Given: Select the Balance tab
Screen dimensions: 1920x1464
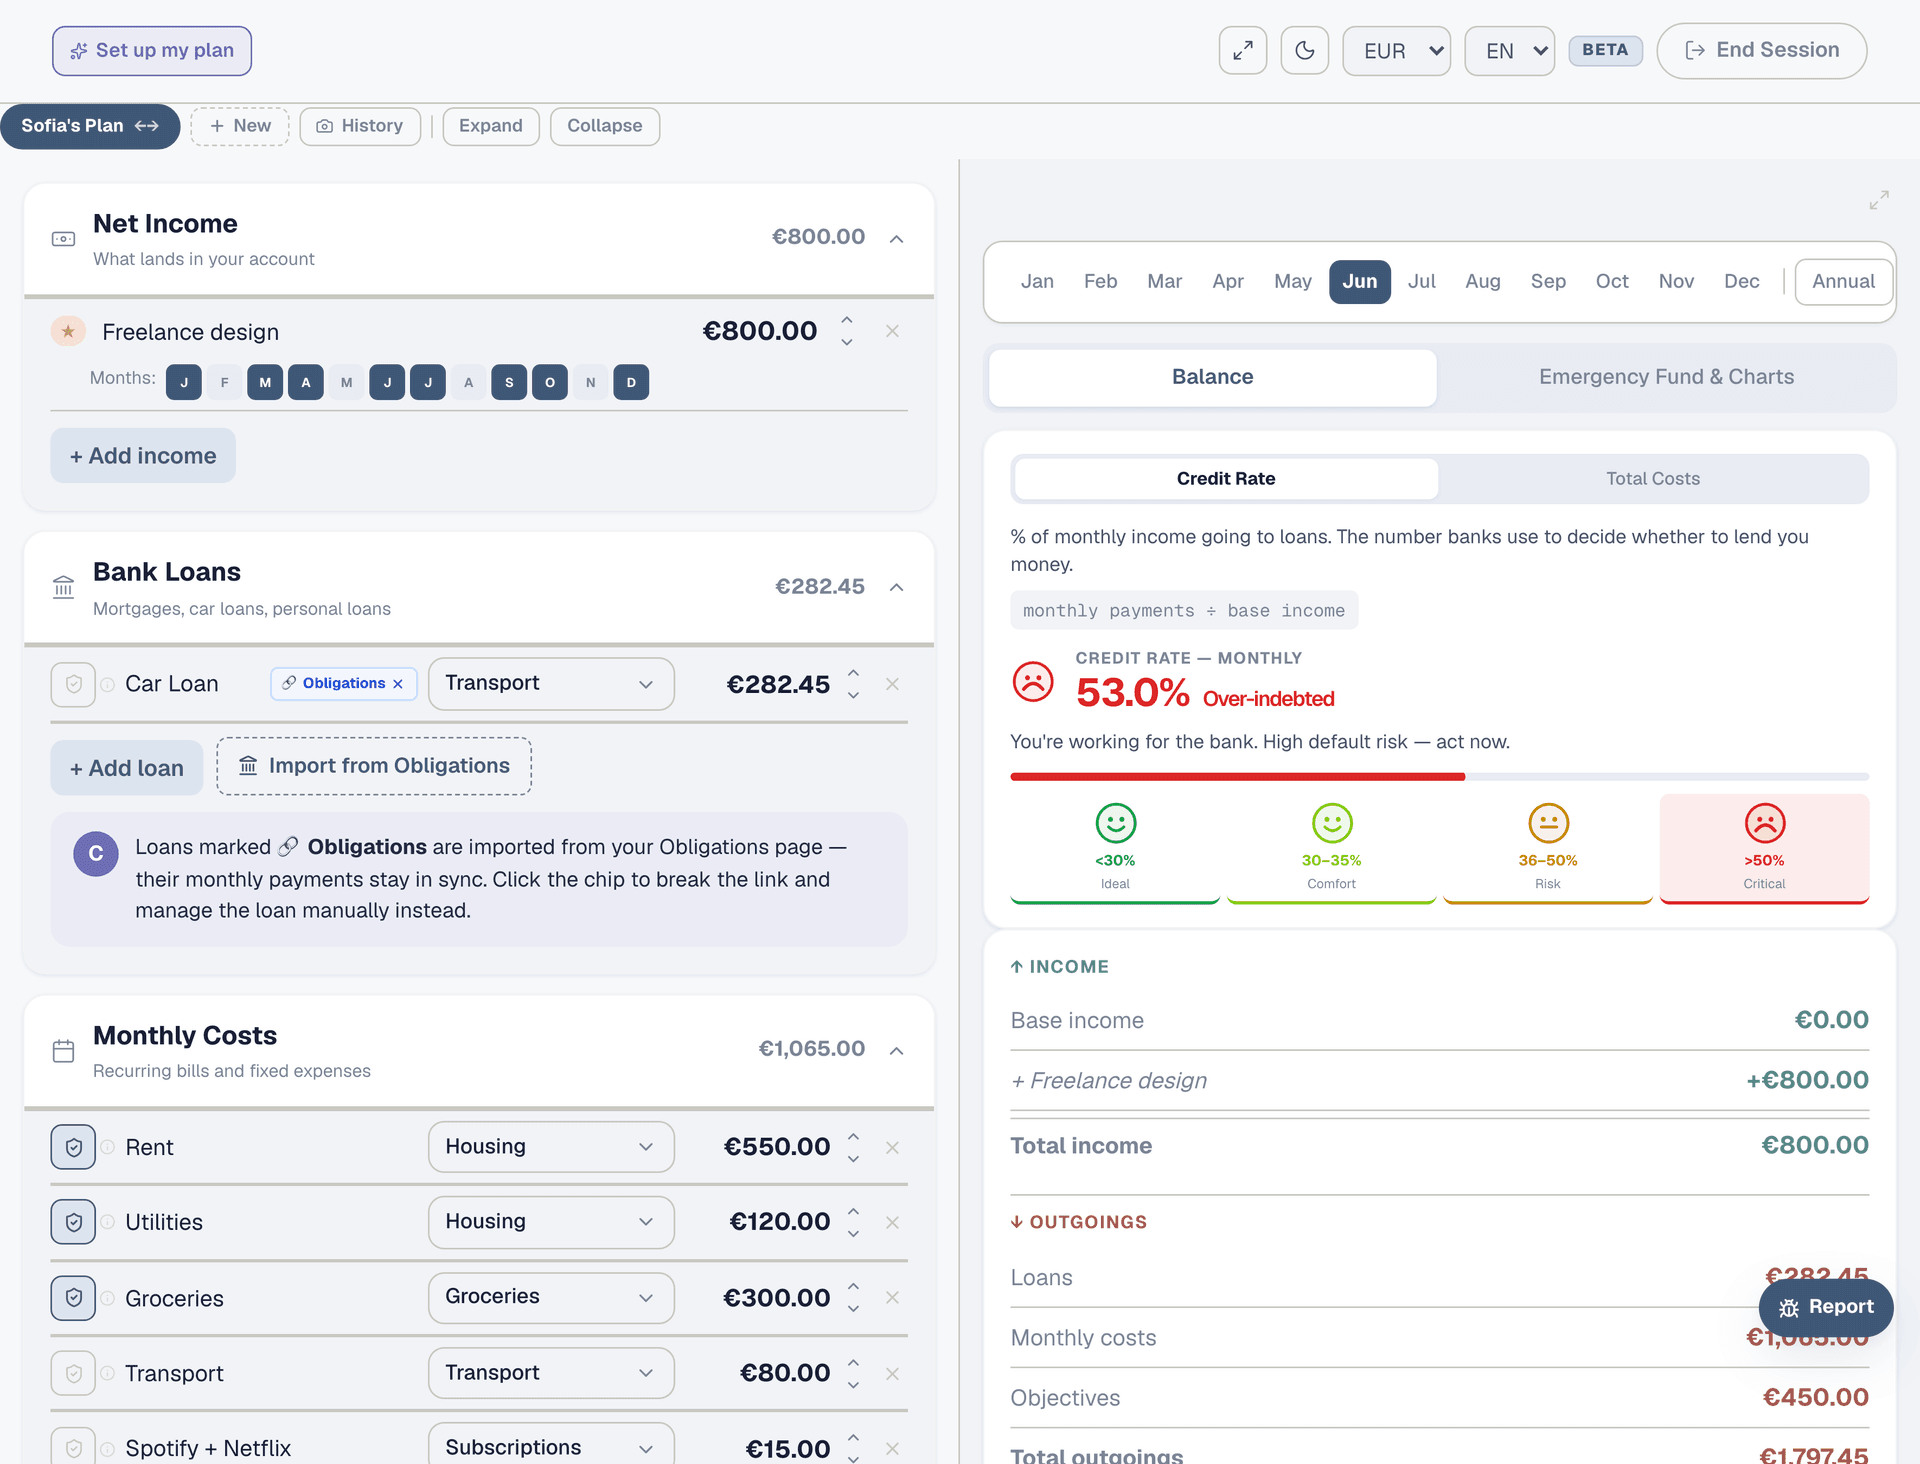Looking at the screenshot, I should 1212,377.
